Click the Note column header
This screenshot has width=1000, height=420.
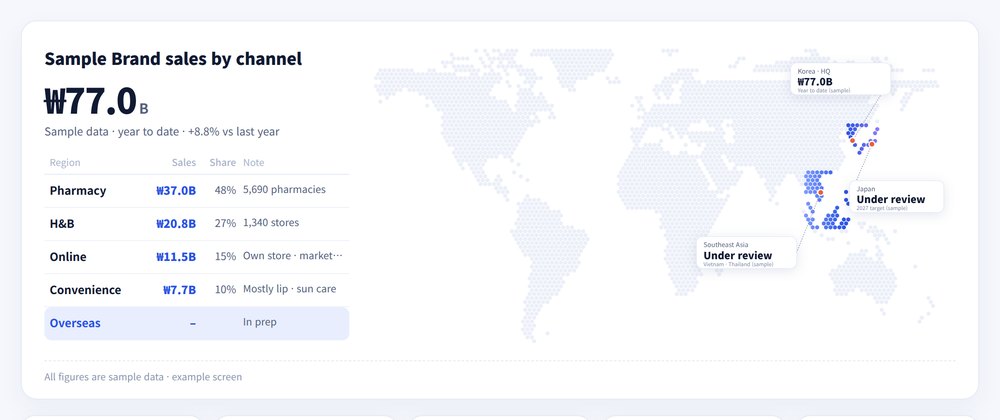coord(254,163)
